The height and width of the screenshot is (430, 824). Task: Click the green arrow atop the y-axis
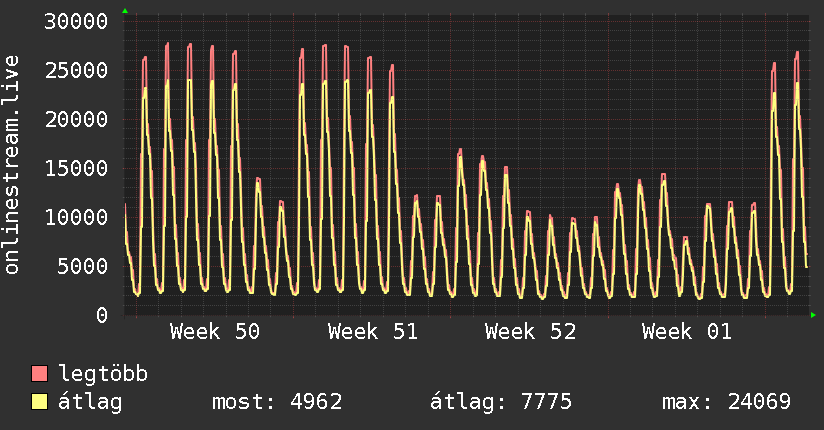tap(125, 11)
